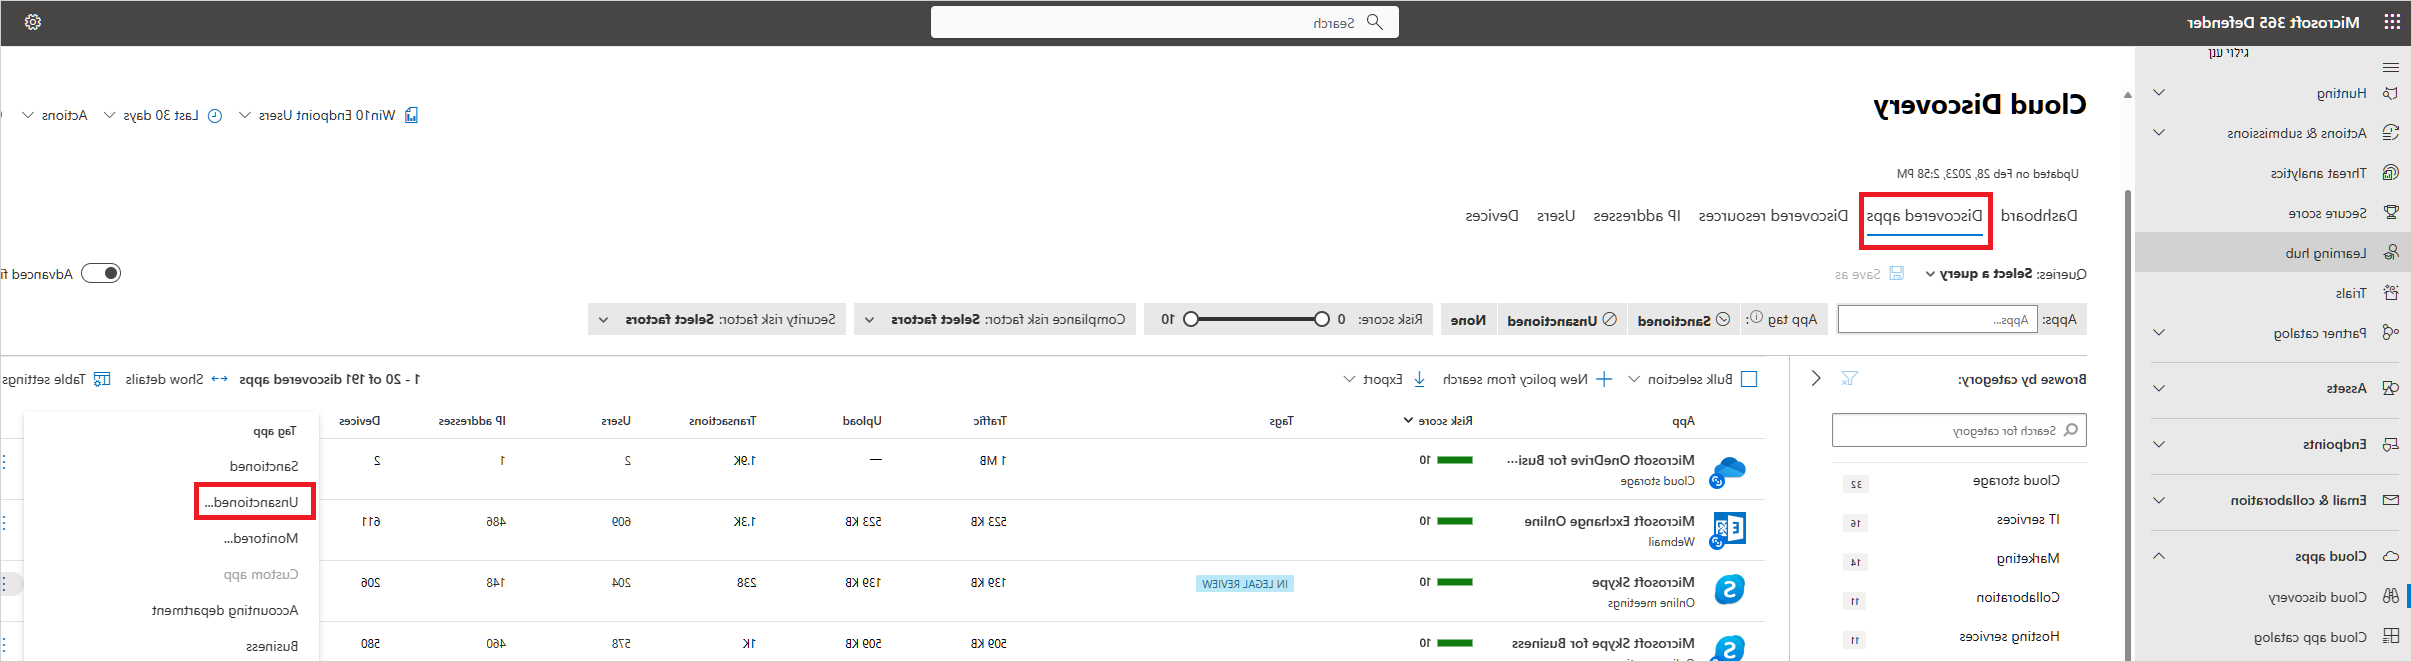
Task: Click the Cloud app catalog grid icon
Action: tap(2391, 636)
